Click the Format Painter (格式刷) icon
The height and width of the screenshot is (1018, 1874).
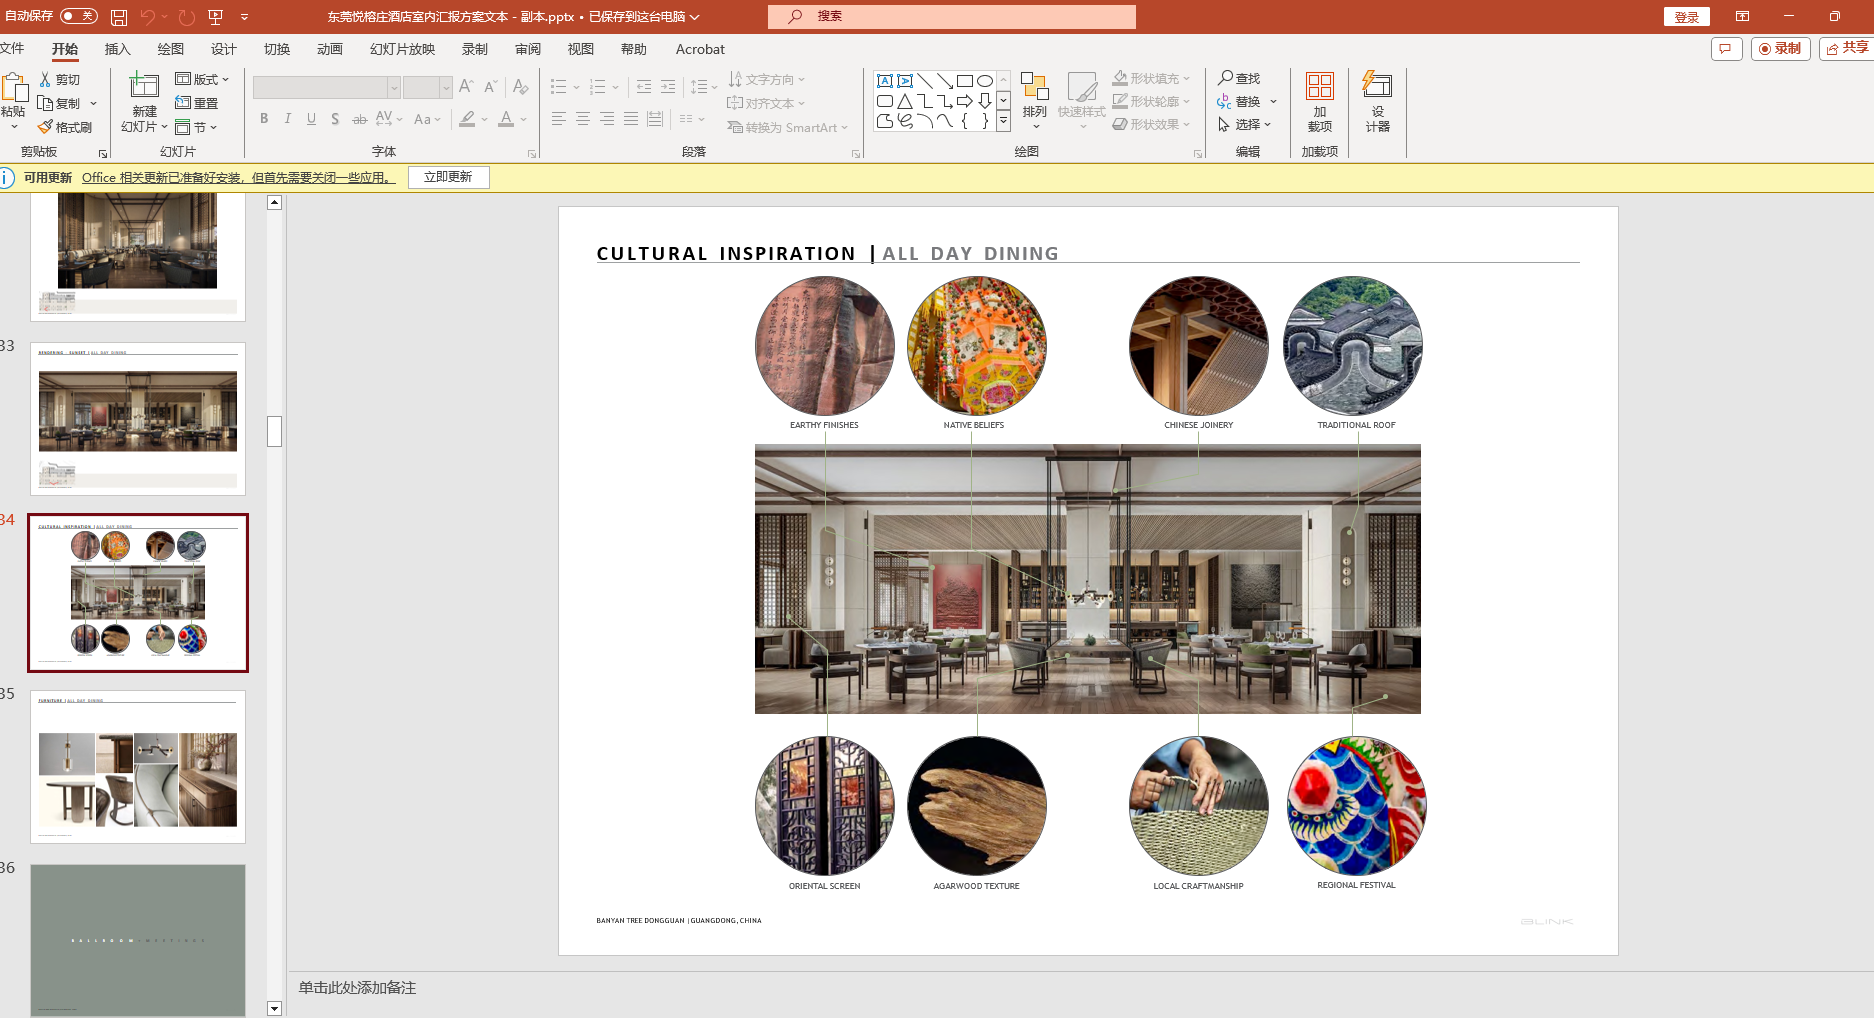[x=45, y=127]
